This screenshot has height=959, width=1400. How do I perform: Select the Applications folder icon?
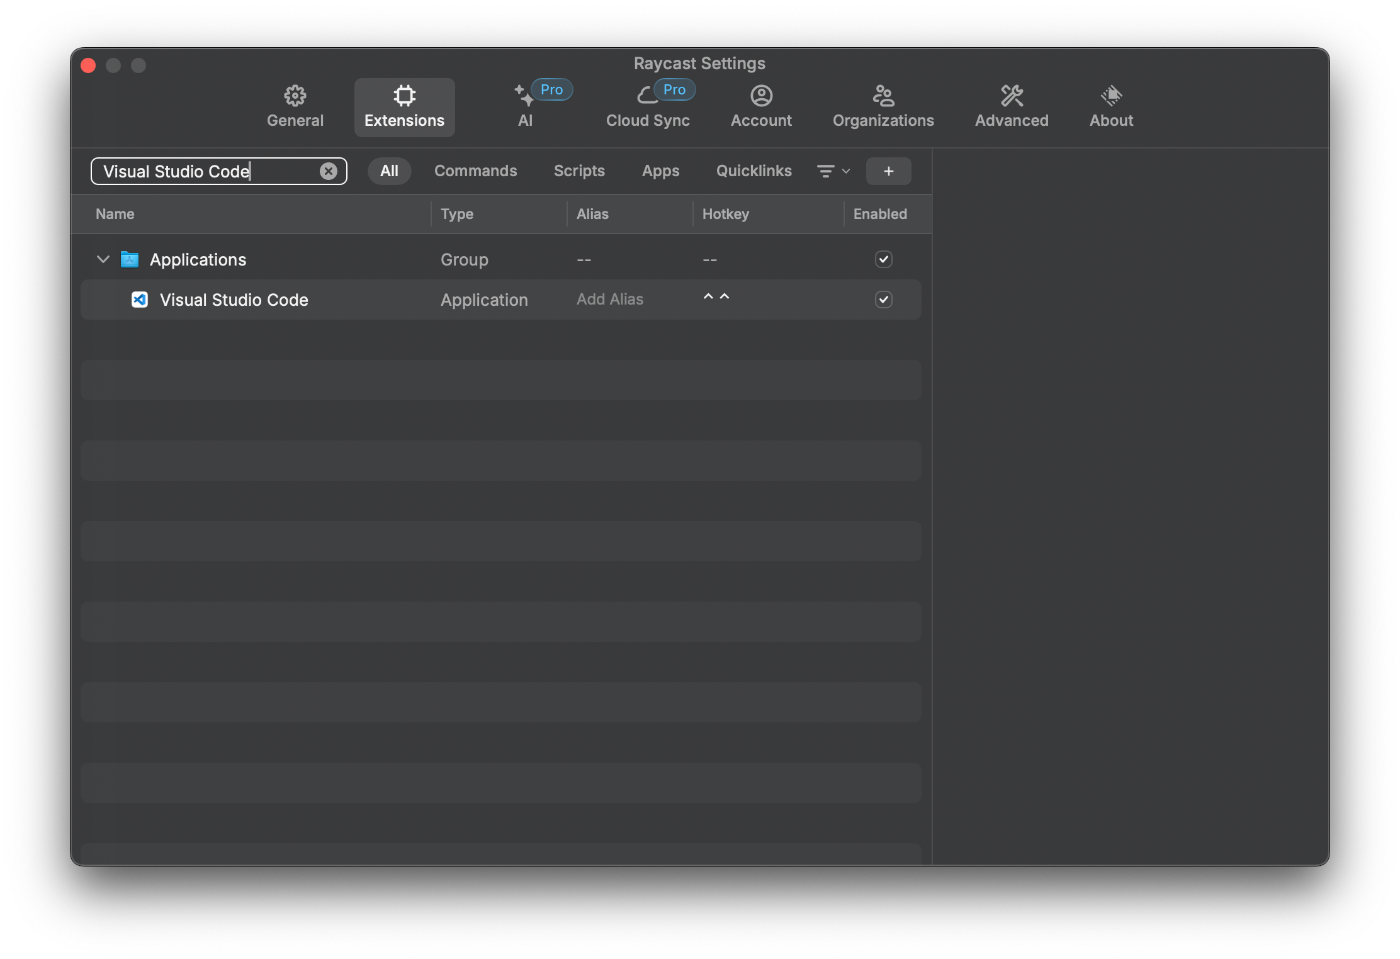[x=130, y=259]
